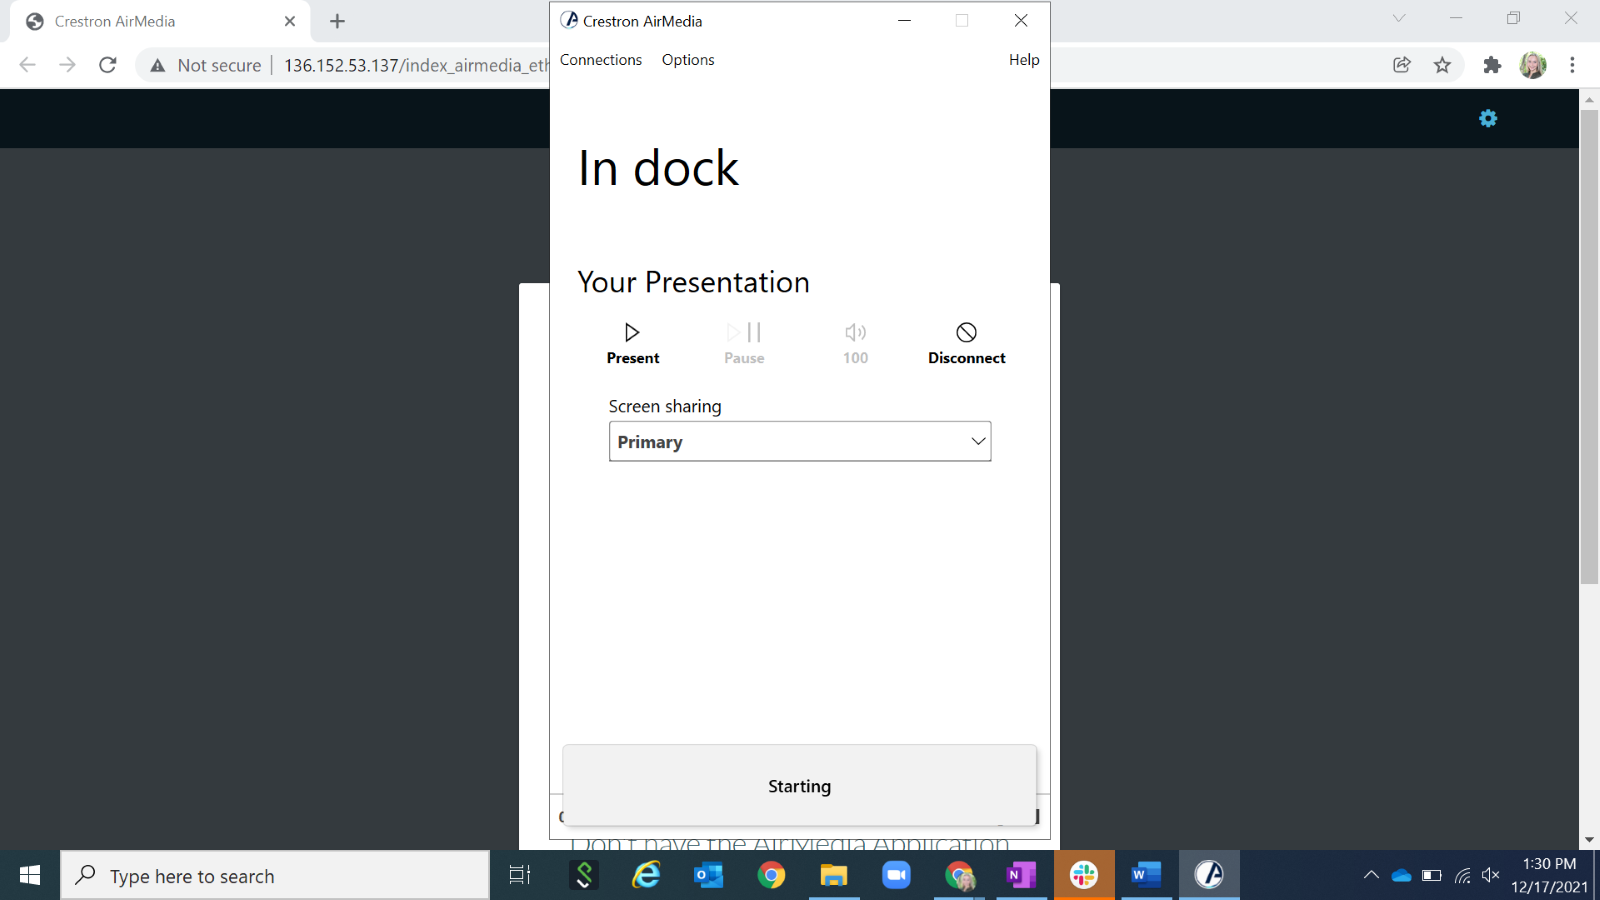1600x900 pixels.
Task: Open OneNote from the taskbar
Action: pyautogui.click(x=1021, y=876)
